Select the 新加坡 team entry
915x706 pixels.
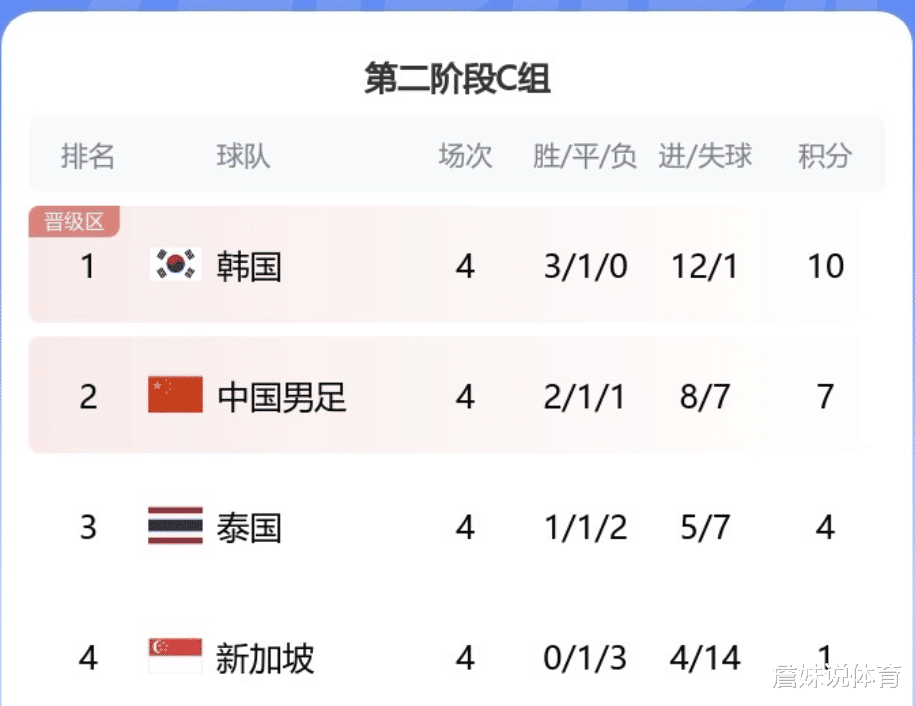pos(266,659)
